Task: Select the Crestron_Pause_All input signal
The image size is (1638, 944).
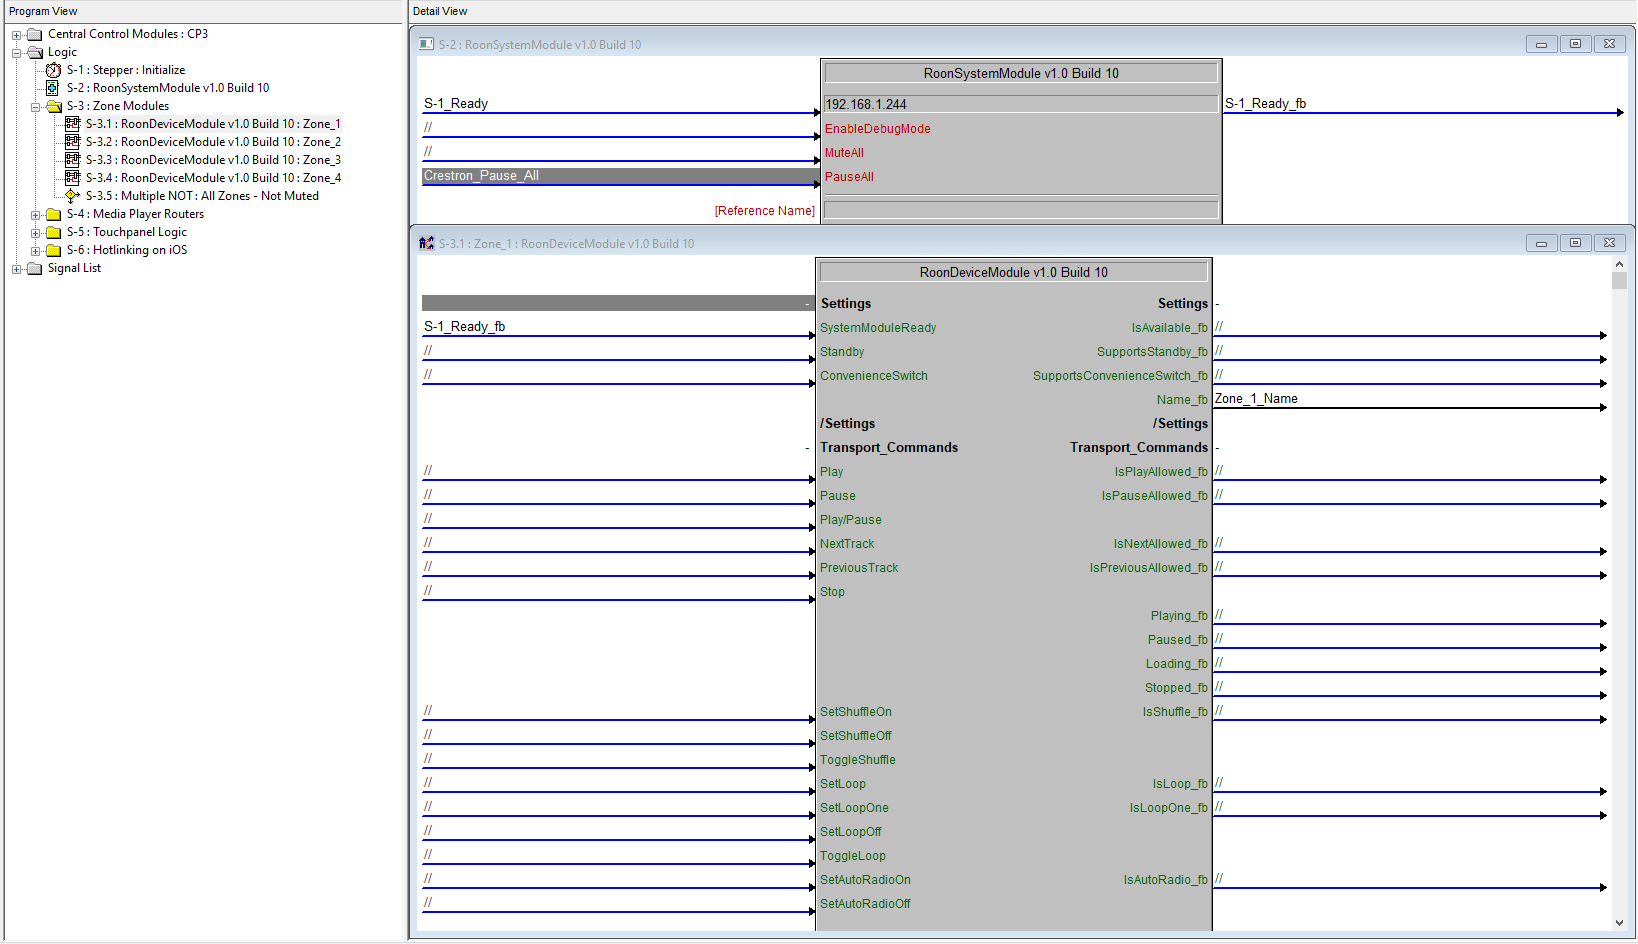Action: (x=619, y=176)
